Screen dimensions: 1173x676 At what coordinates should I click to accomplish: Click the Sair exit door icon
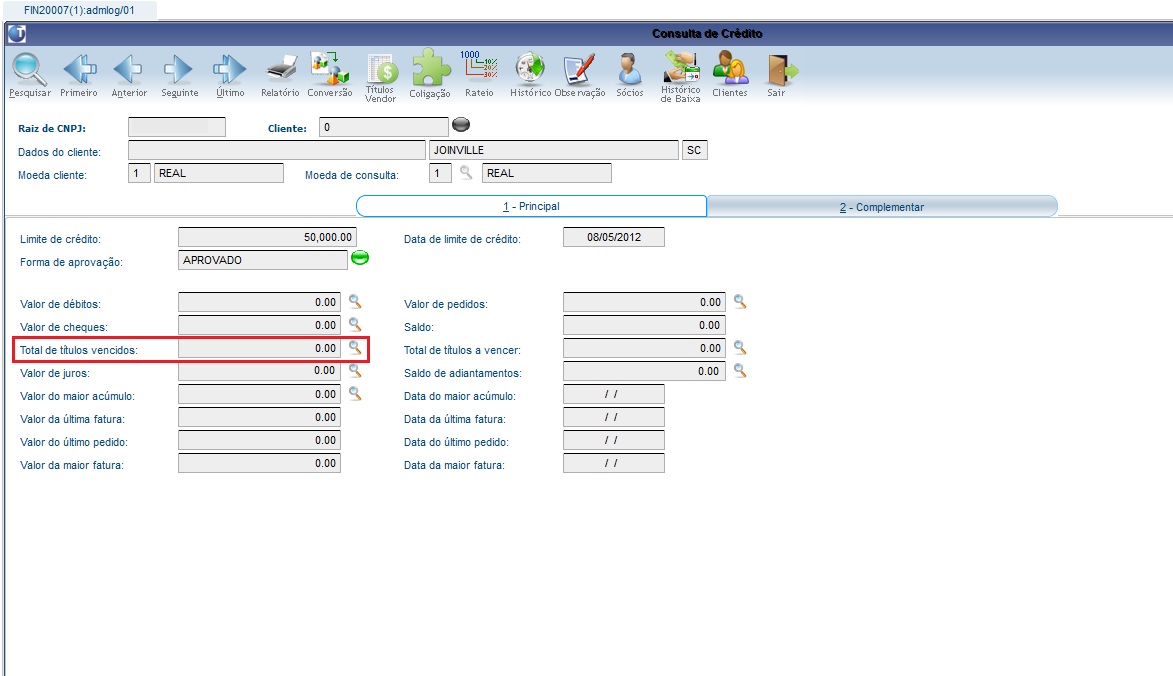tap(781, 70)
